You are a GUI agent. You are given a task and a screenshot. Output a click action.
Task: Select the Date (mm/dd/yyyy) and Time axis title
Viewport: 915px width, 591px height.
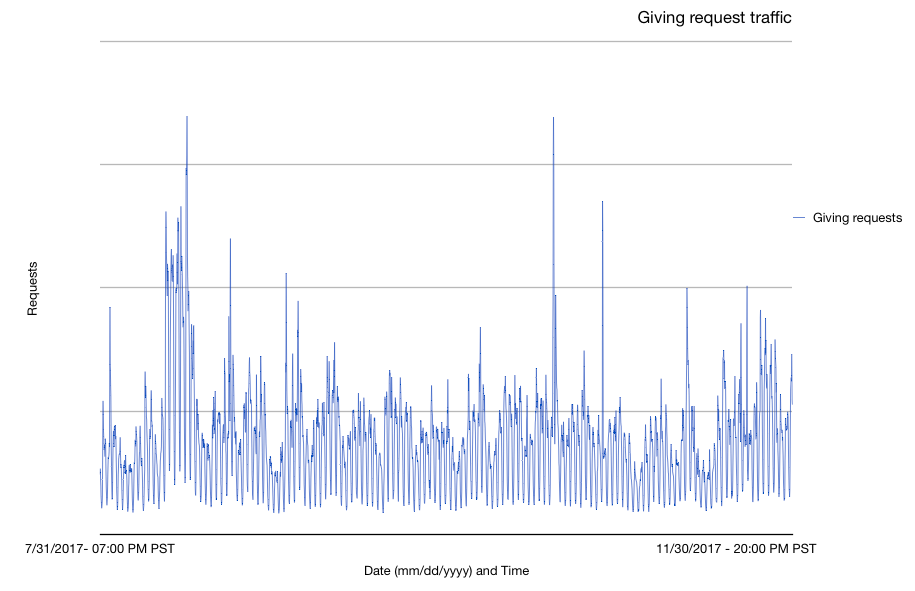tap(446, 571)
